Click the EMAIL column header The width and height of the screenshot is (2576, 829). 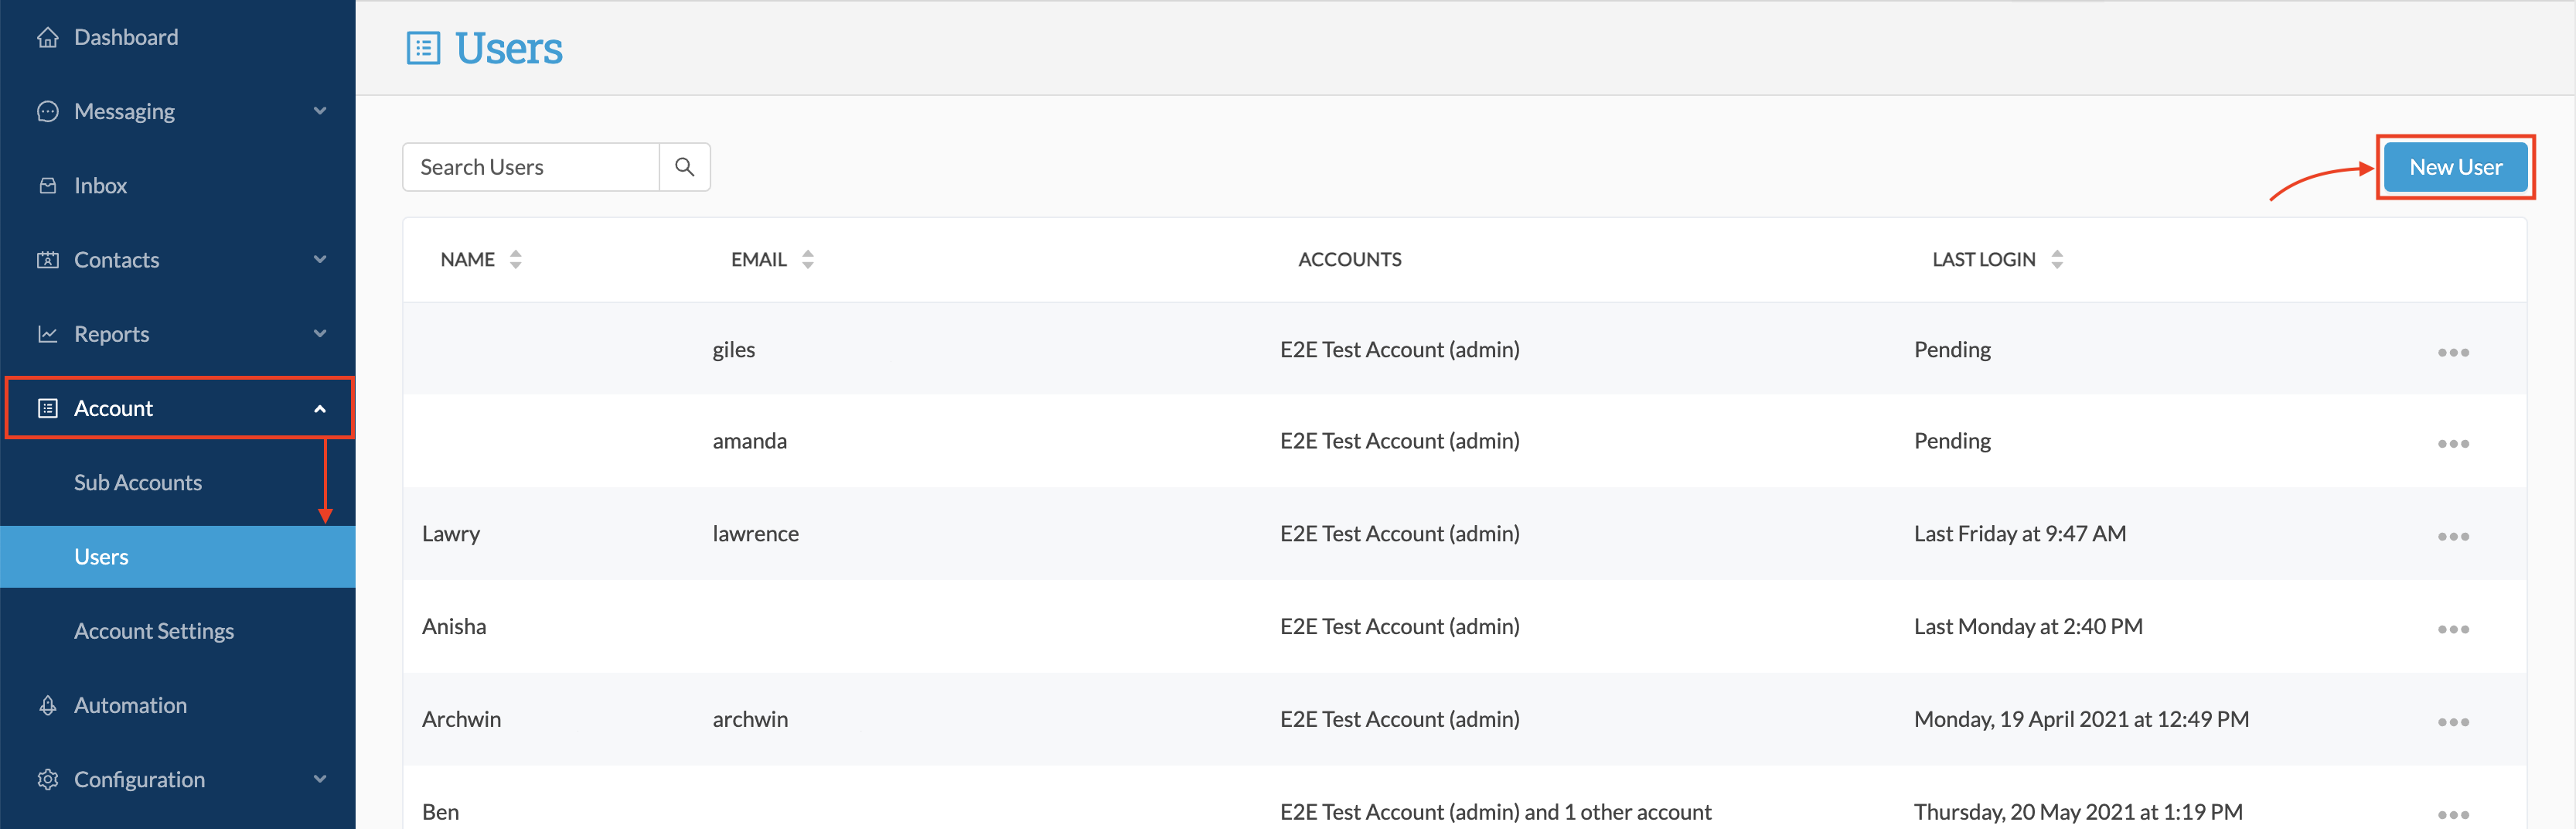pos(758,259)
